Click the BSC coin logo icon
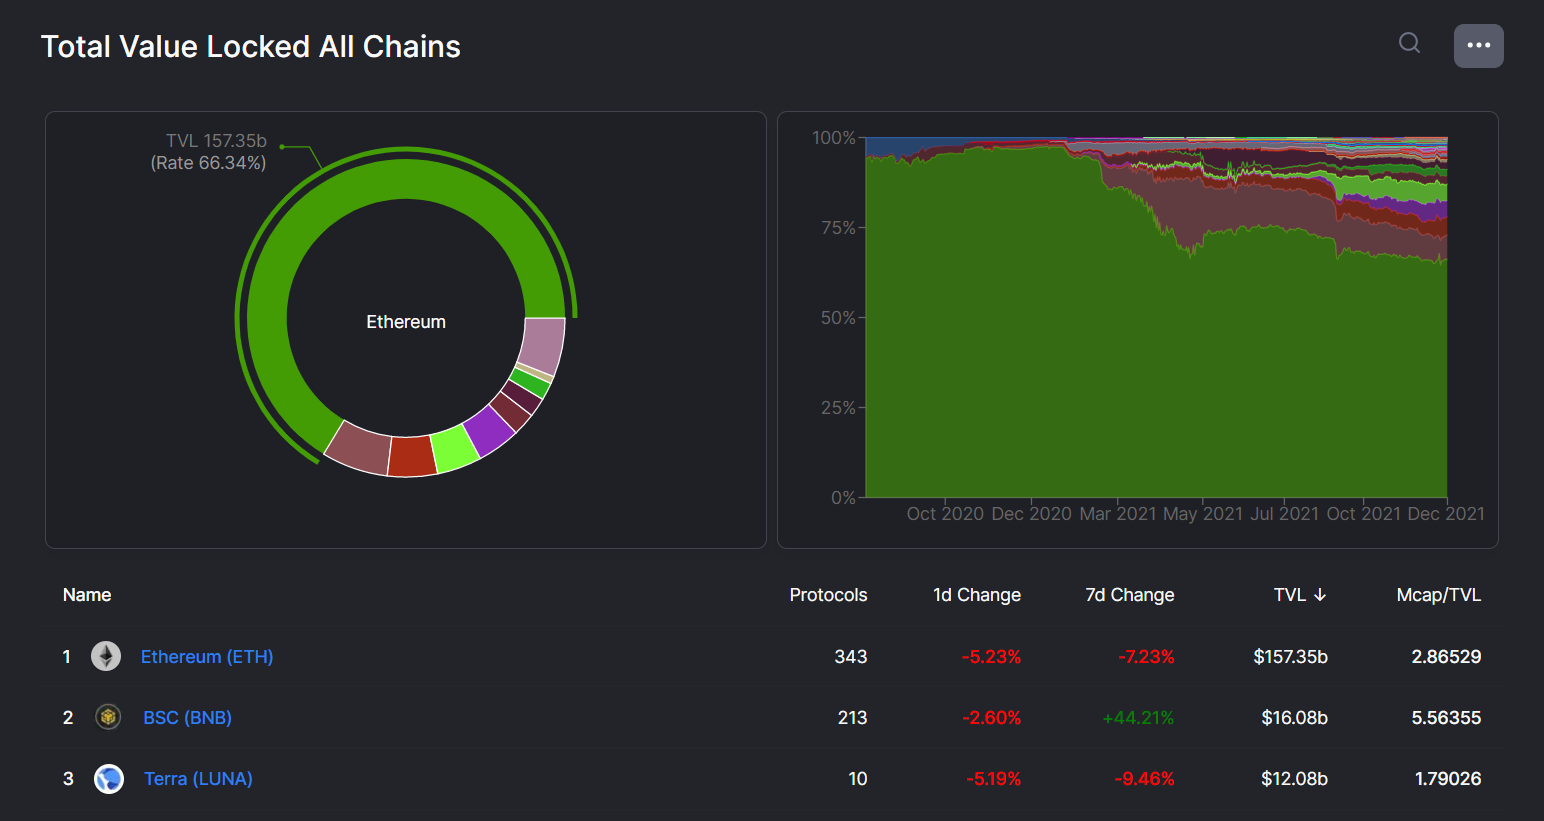Viewport: 1544px width, 821px height. 108,717
